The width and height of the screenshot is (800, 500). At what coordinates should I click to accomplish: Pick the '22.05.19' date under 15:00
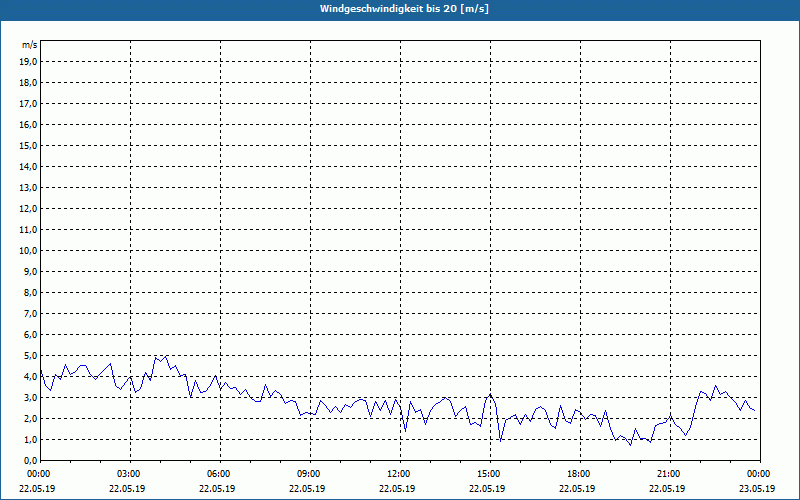click(x=487, y=488)
